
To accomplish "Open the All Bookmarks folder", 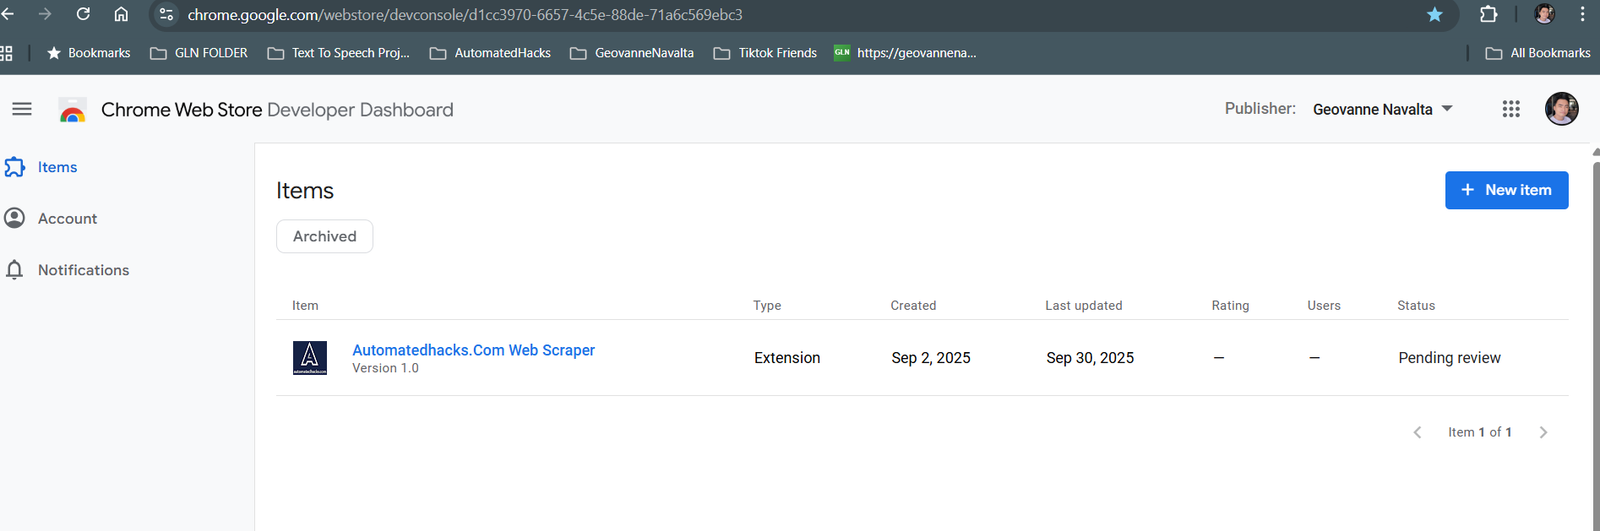I will point(1538,53).
